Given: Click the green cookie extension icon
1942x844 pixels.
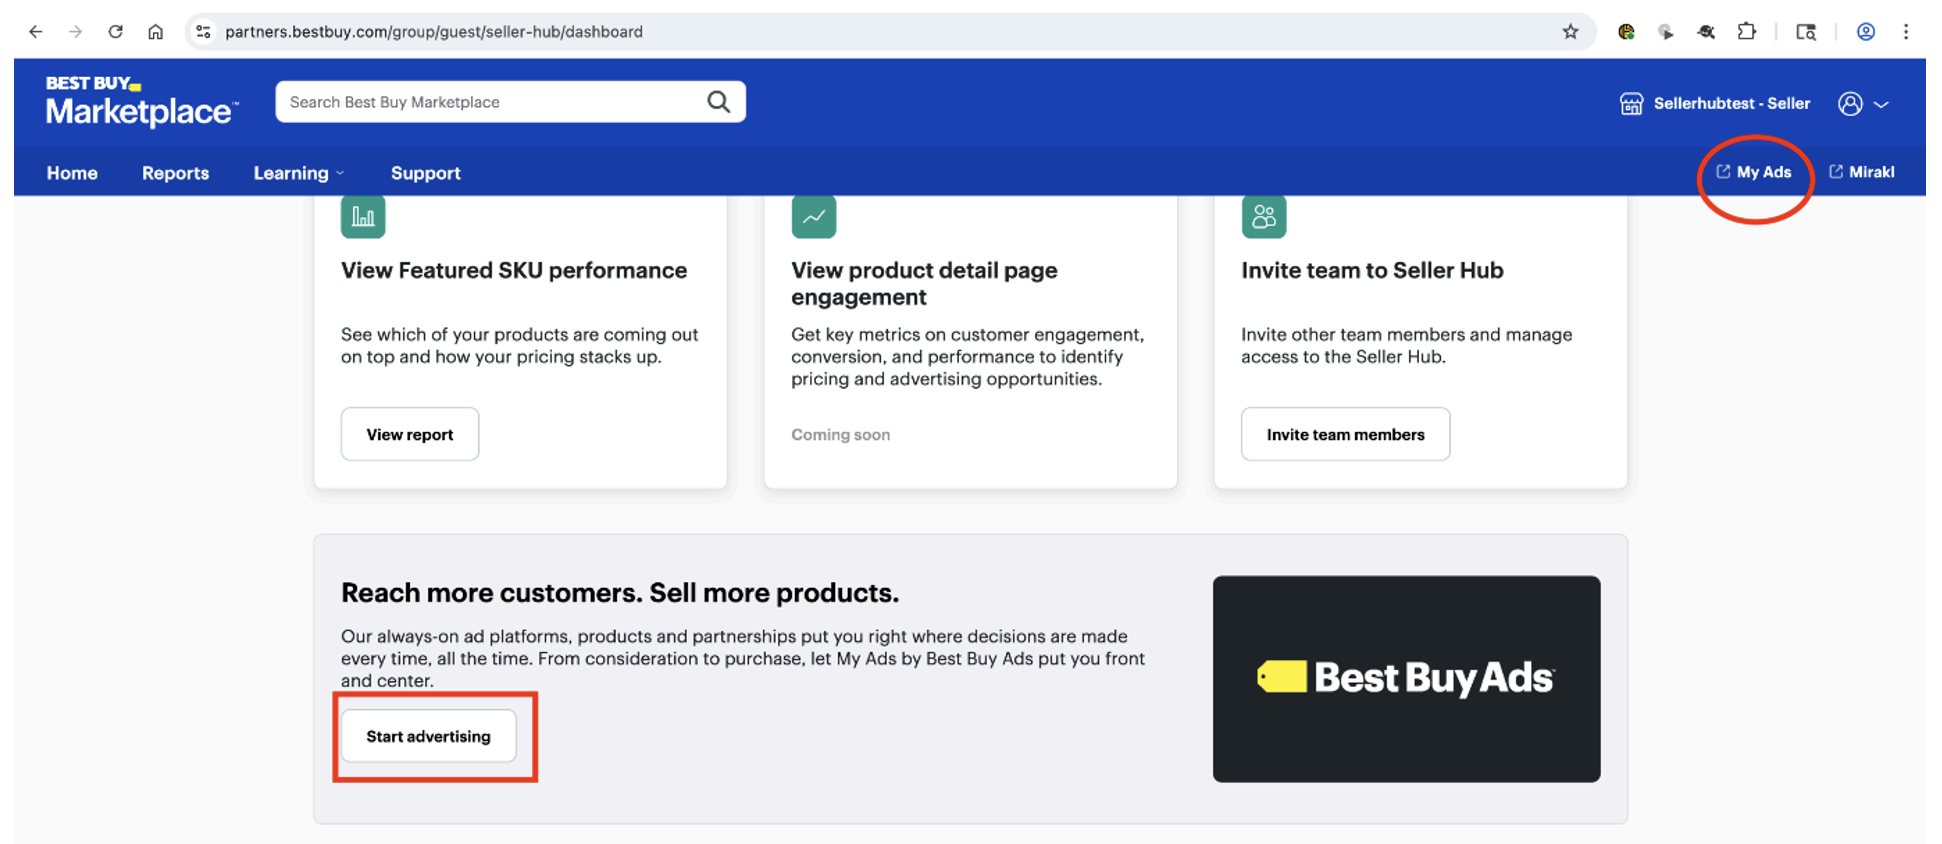Looking at the screenshot, I should (1626, 32).
